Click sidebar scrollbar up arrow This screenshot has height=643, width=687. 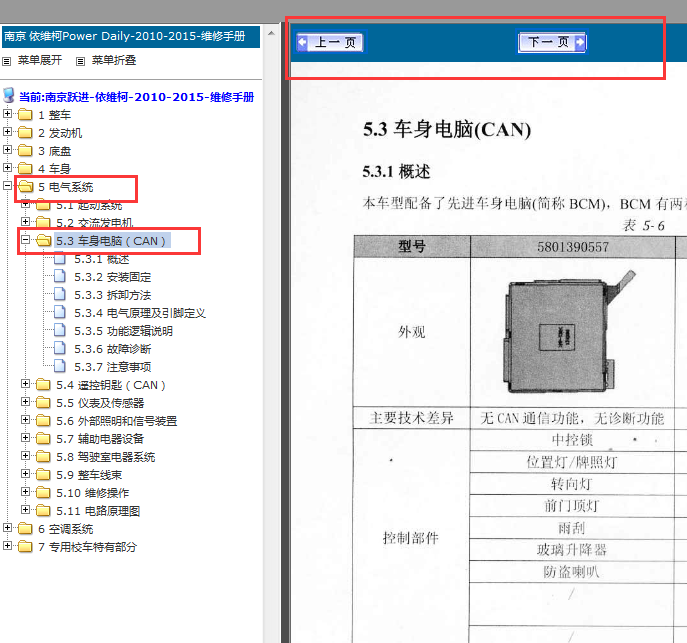(271, 33)
